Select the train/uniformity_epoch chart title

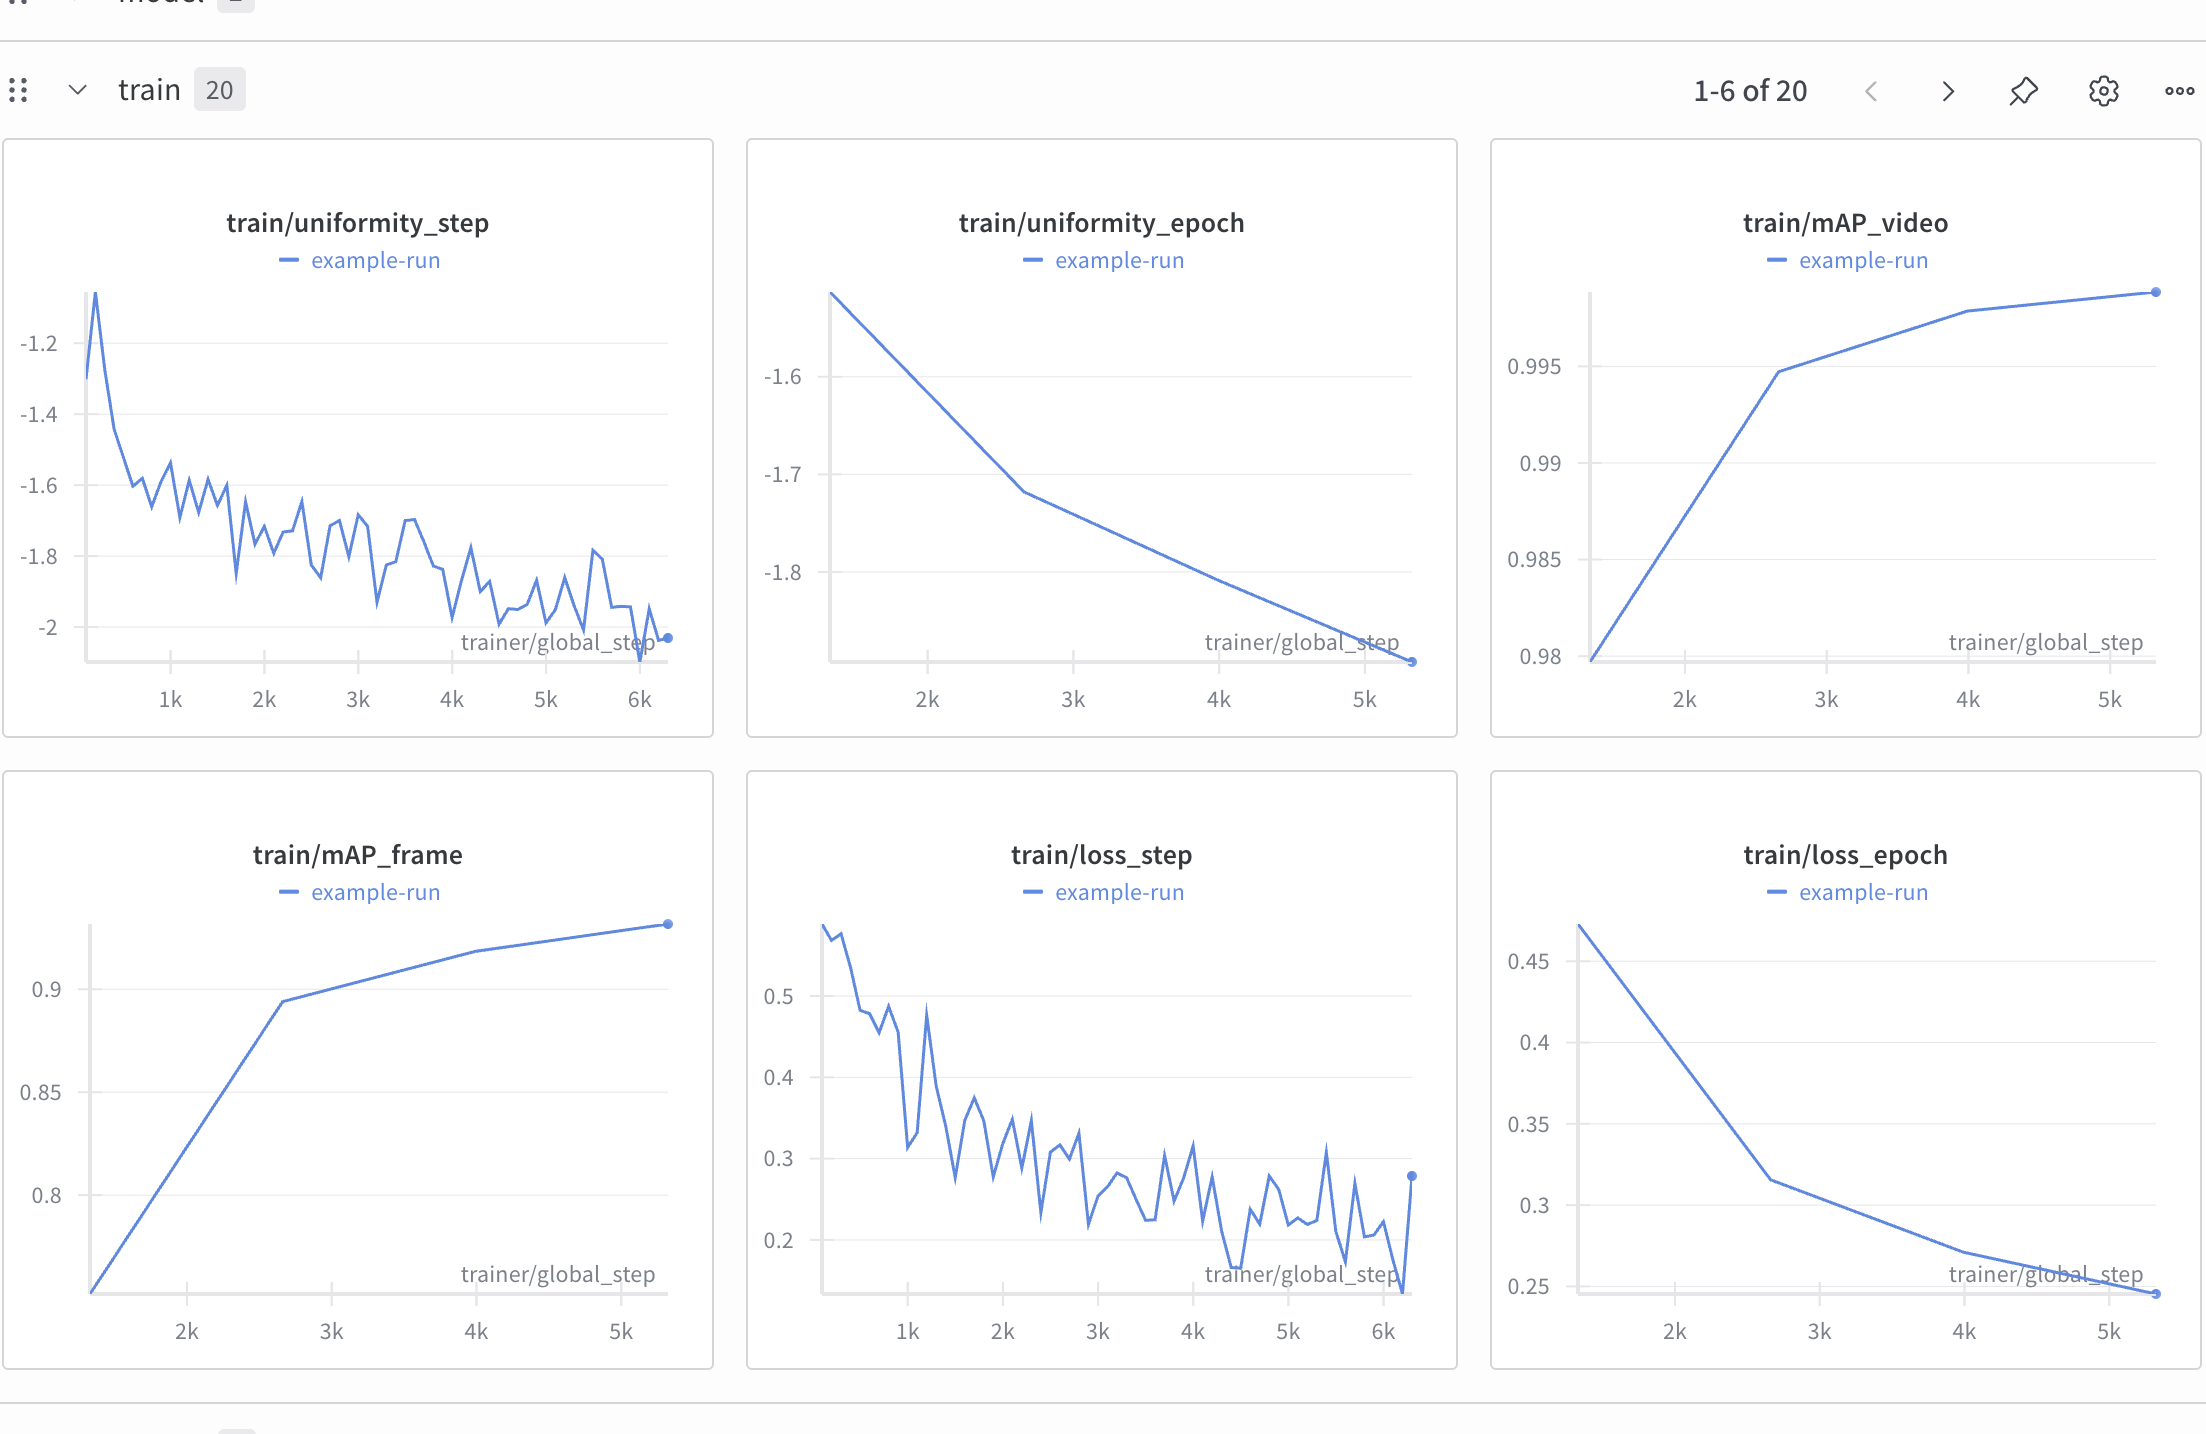tap(1101, 222)
